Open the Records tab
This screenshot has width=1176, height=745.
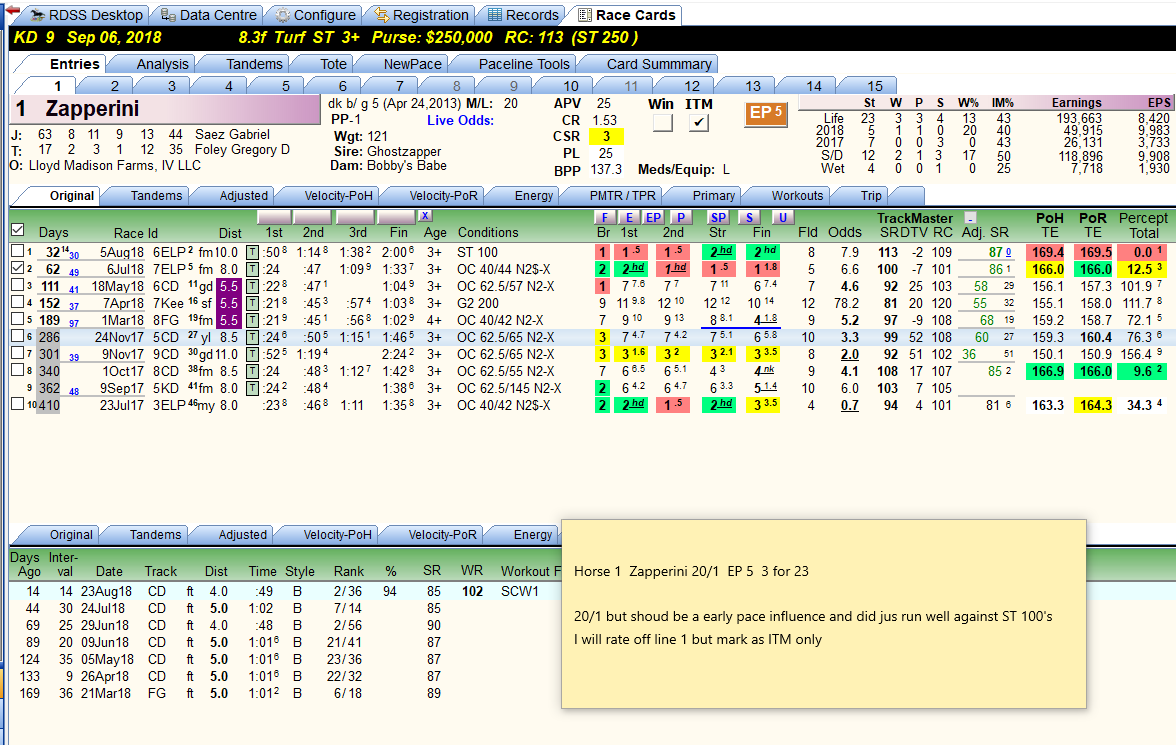tap(523, 15)
